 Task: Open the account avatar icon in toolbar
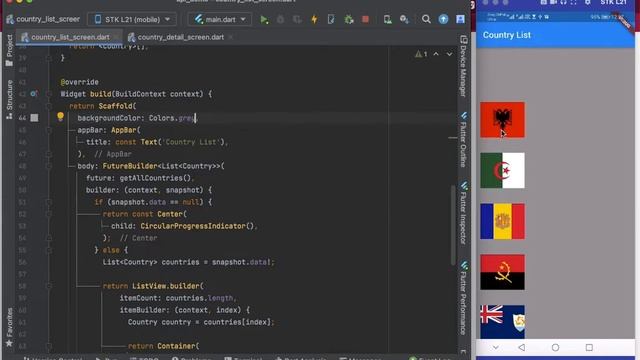point(460,19)
